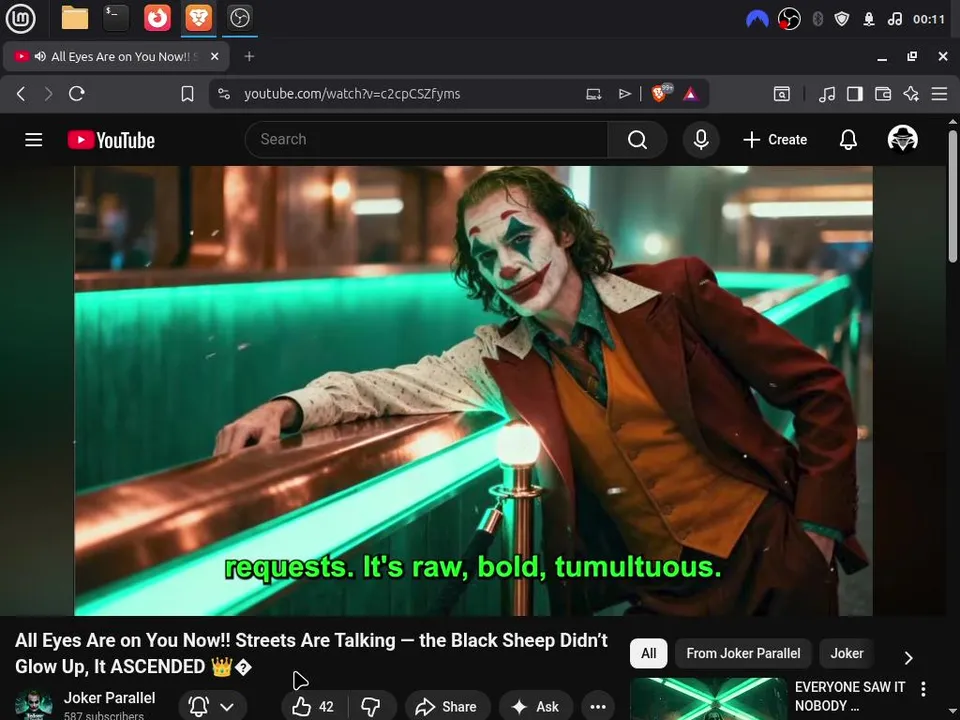Viewport: 960px width, 720px height.
Task: Toggle Brave Shields lion icon
Action: (x=660, y=94)
